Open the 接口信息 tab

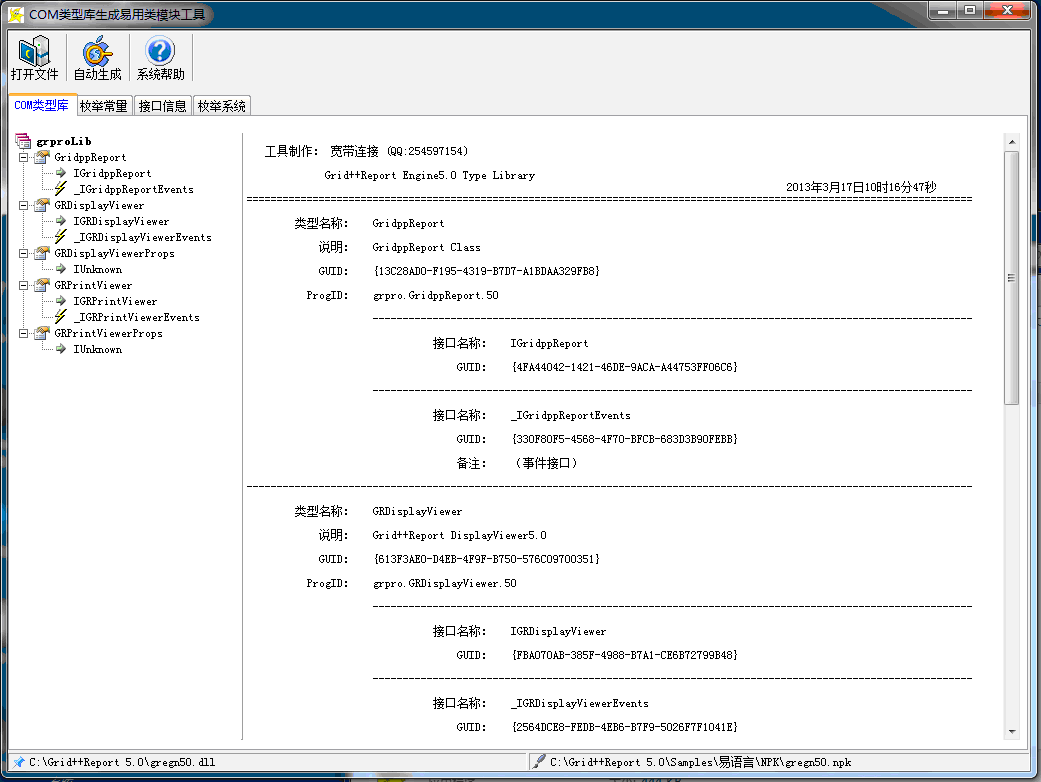pos(163,106)
